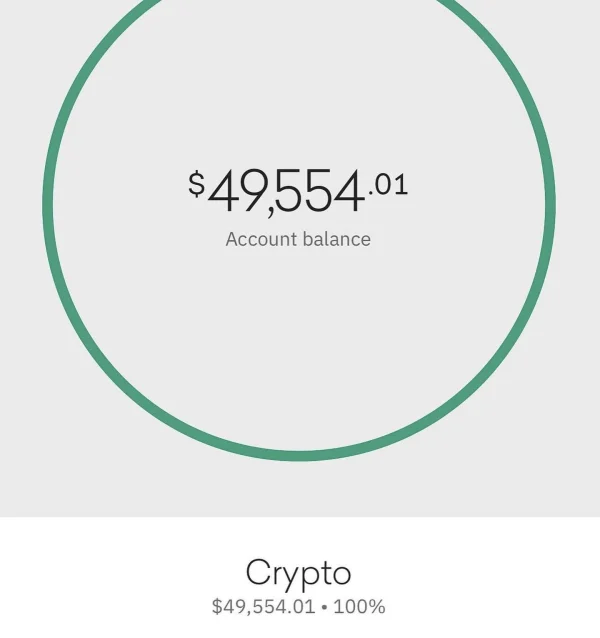600x638 pixels.
Task: Tap the right edge of the green ring
Action: 550,205
